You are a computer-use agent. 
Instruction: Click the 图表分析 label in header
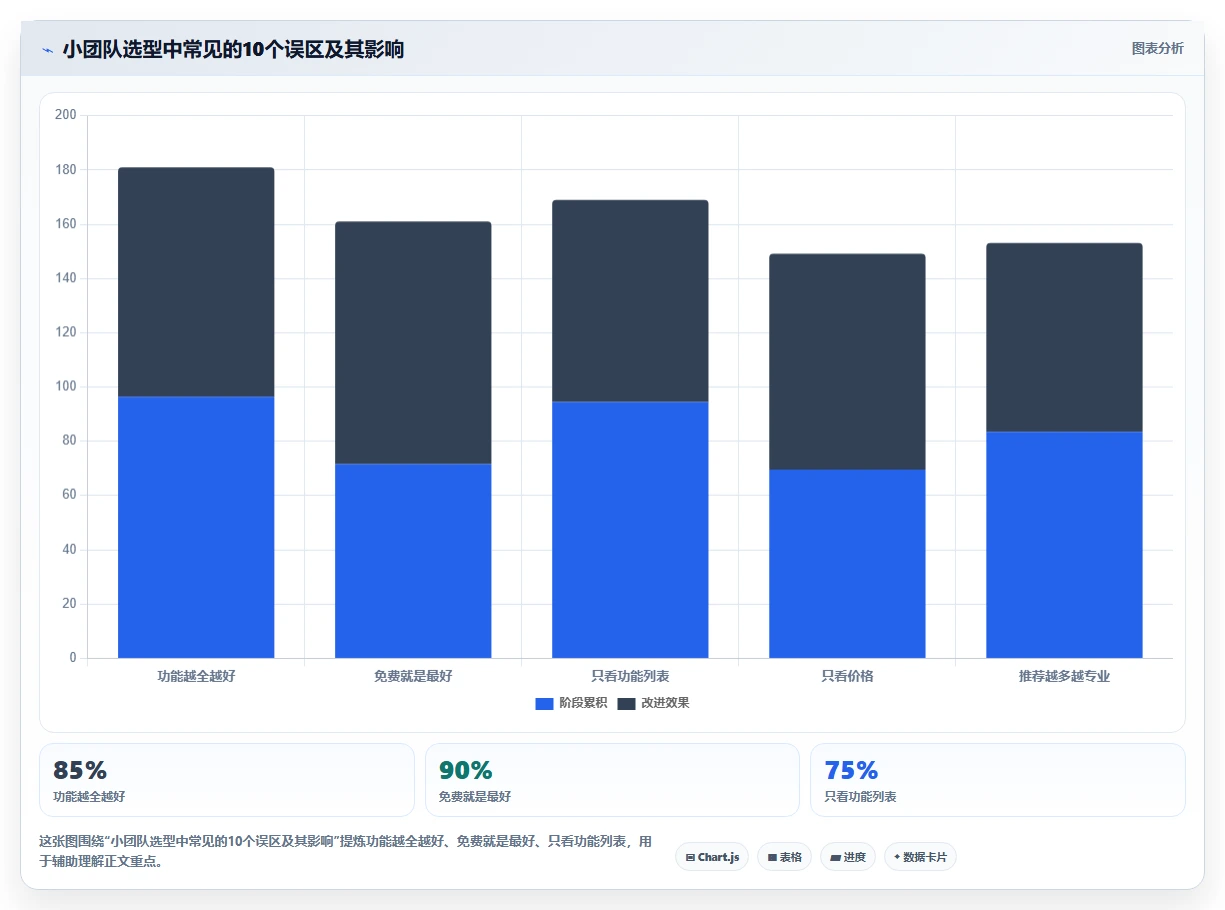click(x=1157, y=48)
